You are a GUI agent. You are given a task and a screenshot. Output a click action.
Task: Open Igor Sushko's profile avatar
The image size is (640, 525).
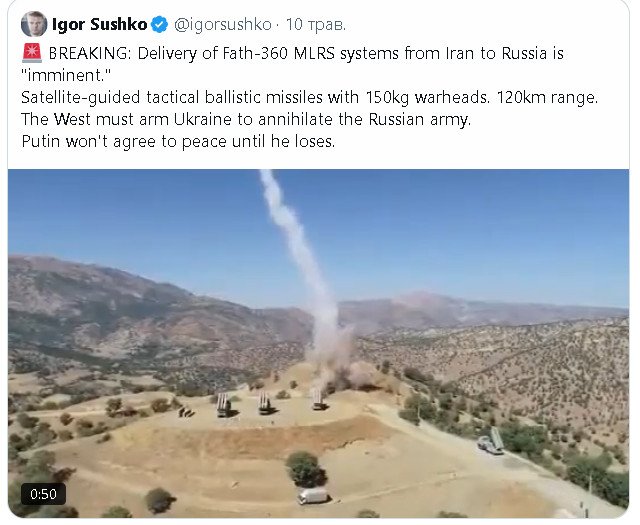[x=33, y=24]
